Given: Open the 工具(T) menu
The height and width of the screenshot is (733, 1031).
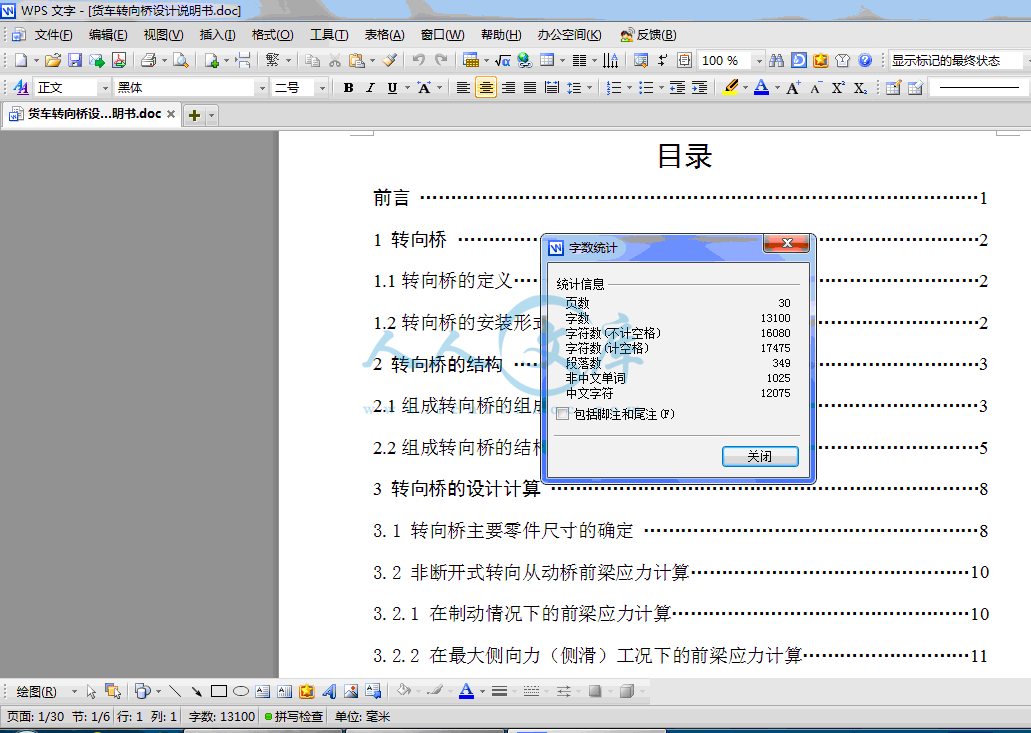Looking at the screenshot, I should (x=329, y=35).
